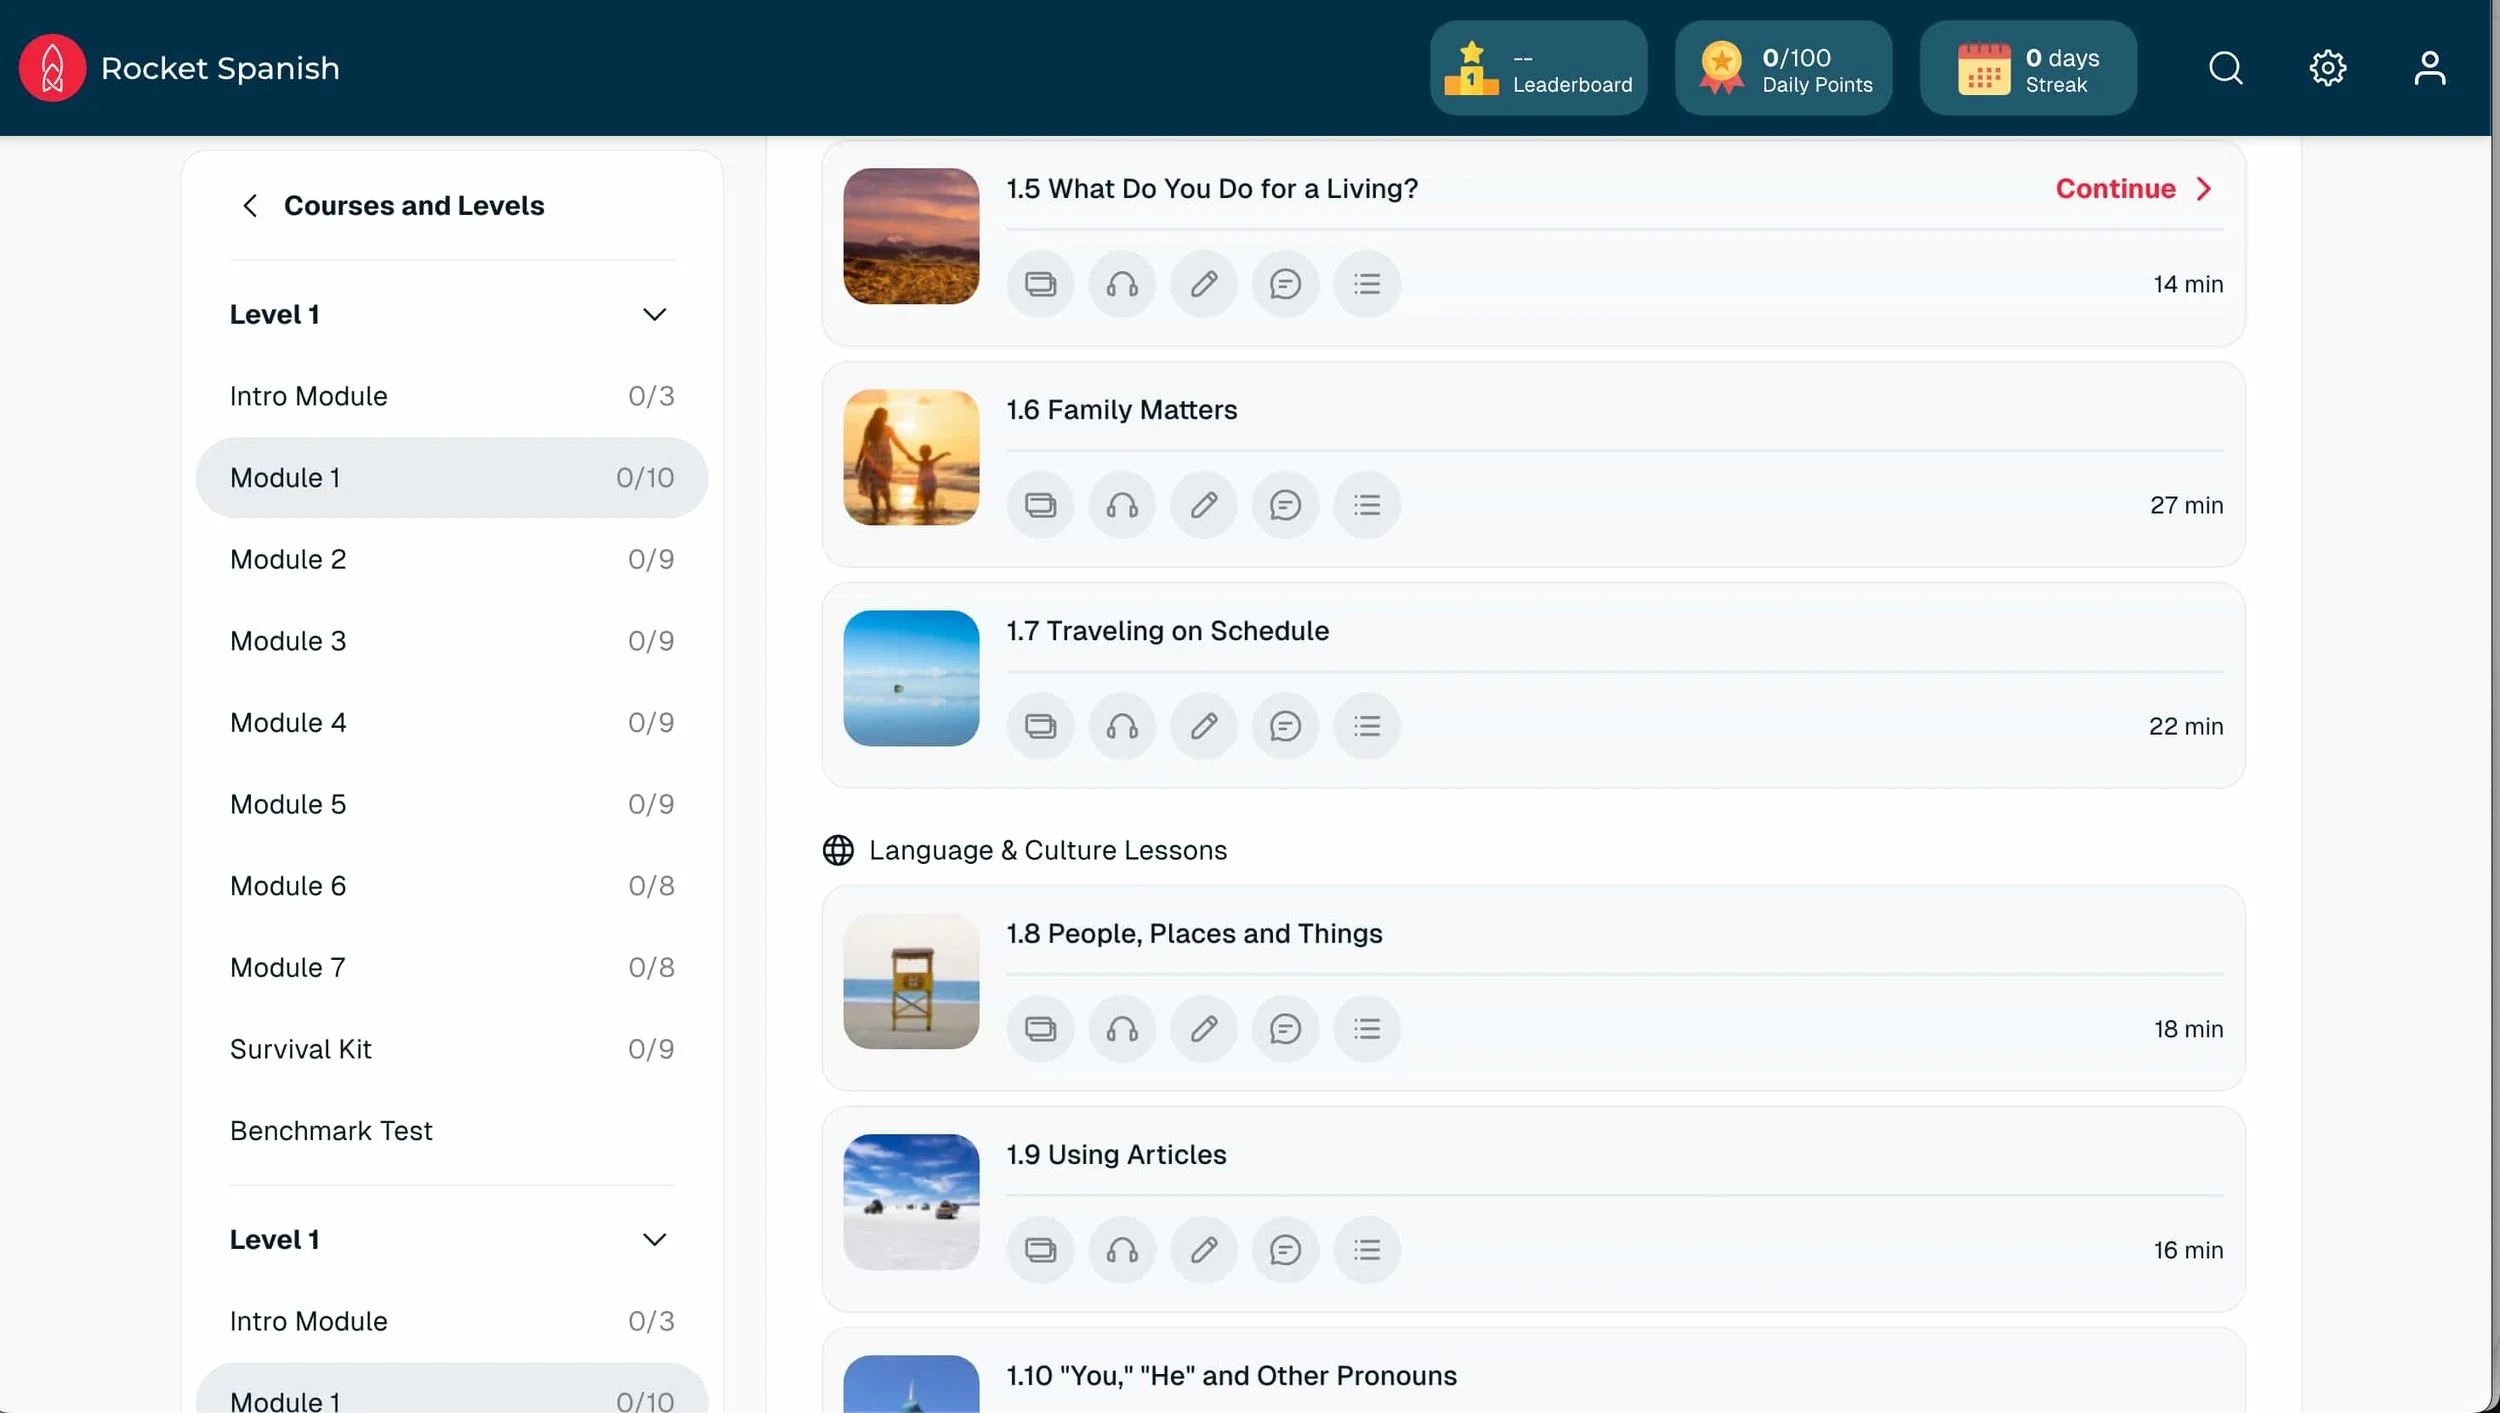Expand the second Level 1 section

pyautogui.click(x=656, y=1238)
